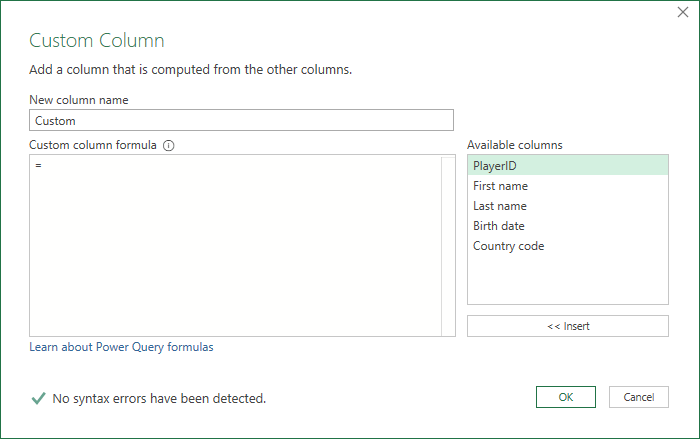Select Birth date column
This screenshot has height=439, width=700.
[568, 226]
